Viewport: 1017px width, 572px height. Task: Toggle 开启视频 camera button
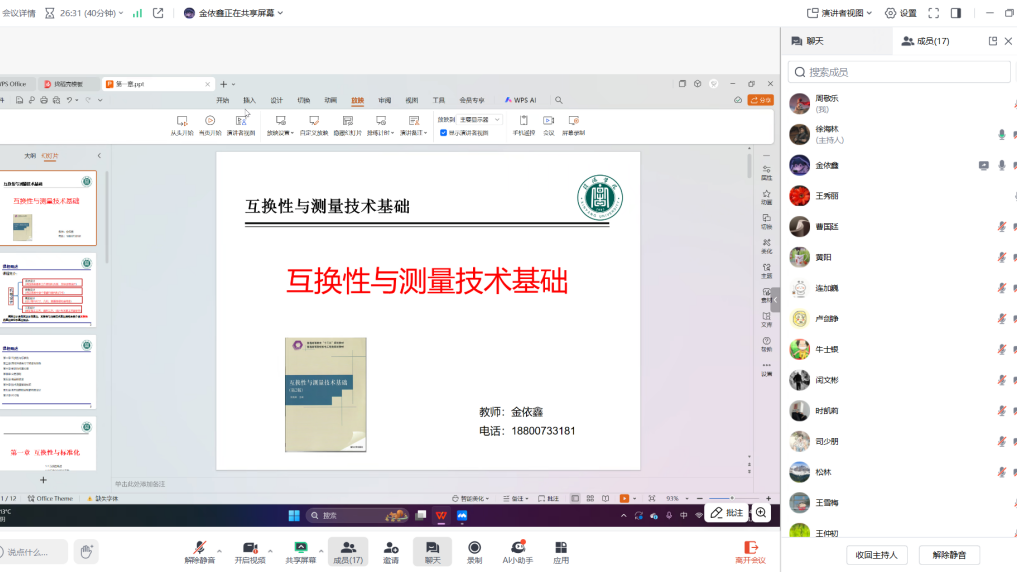[x=250, y=548]
